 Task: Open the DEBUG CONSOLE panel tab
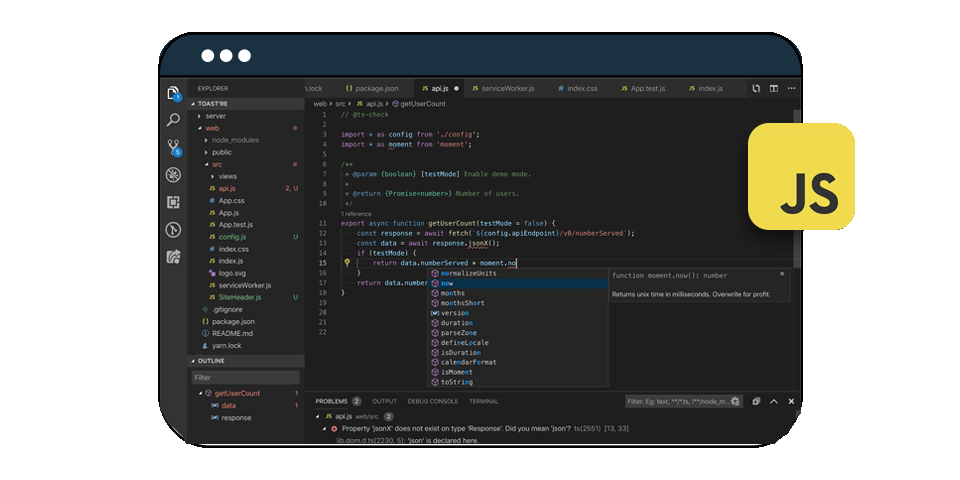pyautogui.click(x=433, y=402)
